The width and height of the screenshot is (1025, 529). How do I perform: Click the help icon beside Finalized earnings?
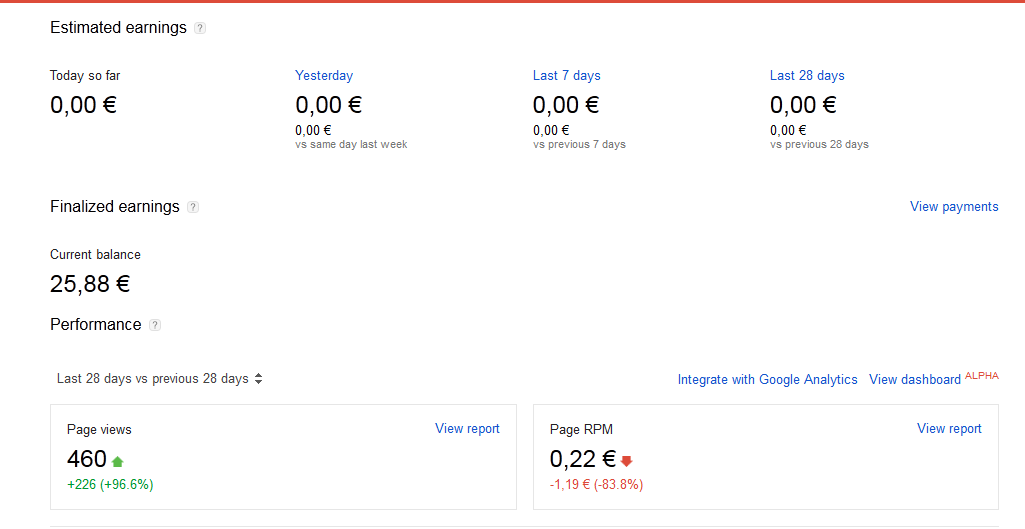pos(193,207)
